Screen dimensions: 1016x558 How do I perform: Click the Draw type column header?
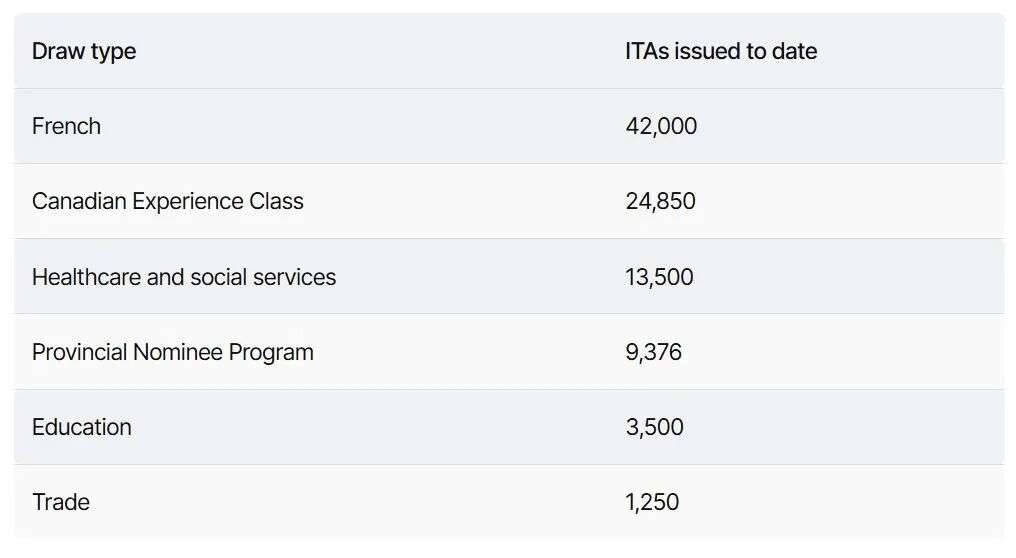(x=84, y=51)
